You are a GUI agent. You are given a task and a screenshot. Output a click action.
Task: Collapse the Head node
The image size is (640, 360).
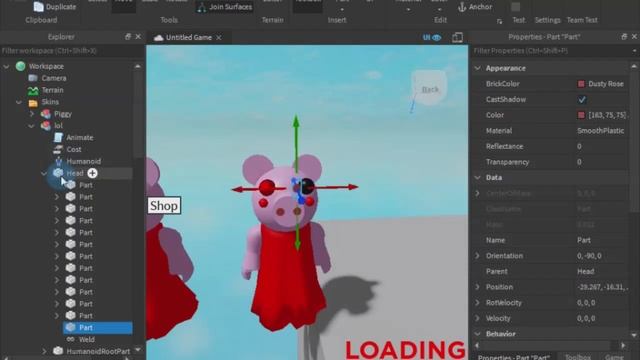point(44,173)
